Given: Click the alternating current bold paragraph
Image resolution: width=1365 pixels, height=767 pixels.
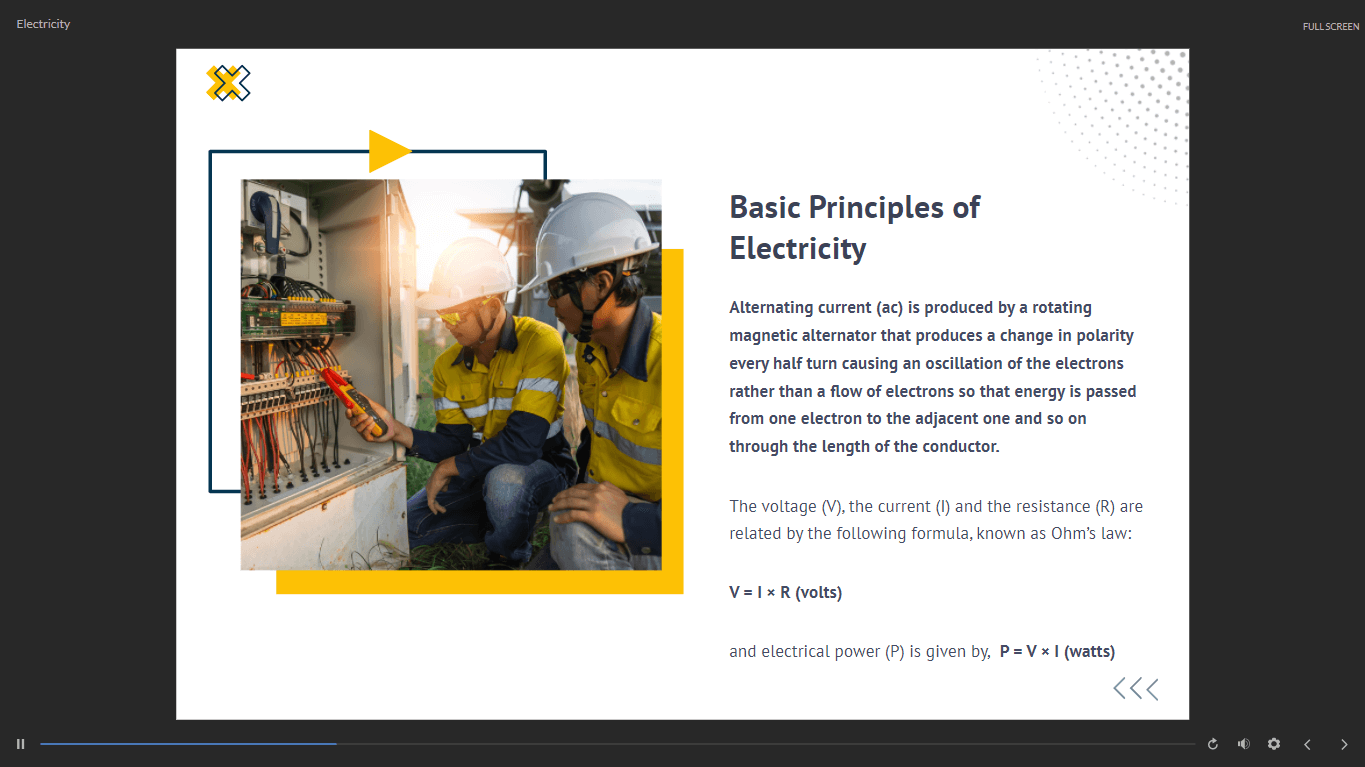Looking at the screenshot, I should [x=933, y=377].
